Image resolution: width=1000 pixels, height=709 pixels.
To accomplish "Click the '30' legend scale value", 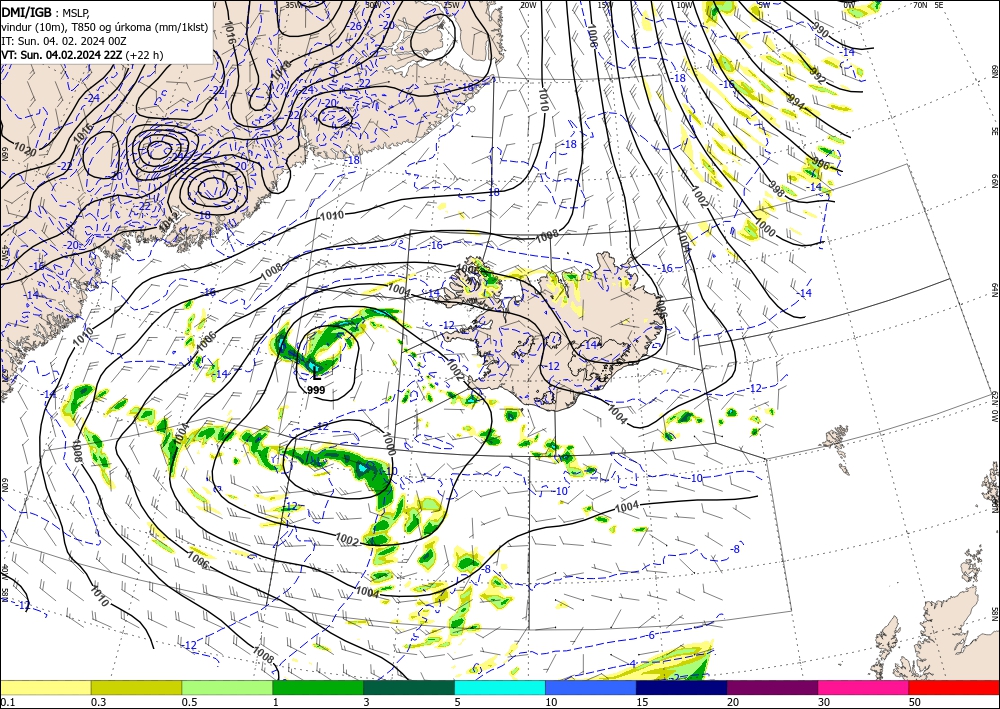I will point(824,702).
